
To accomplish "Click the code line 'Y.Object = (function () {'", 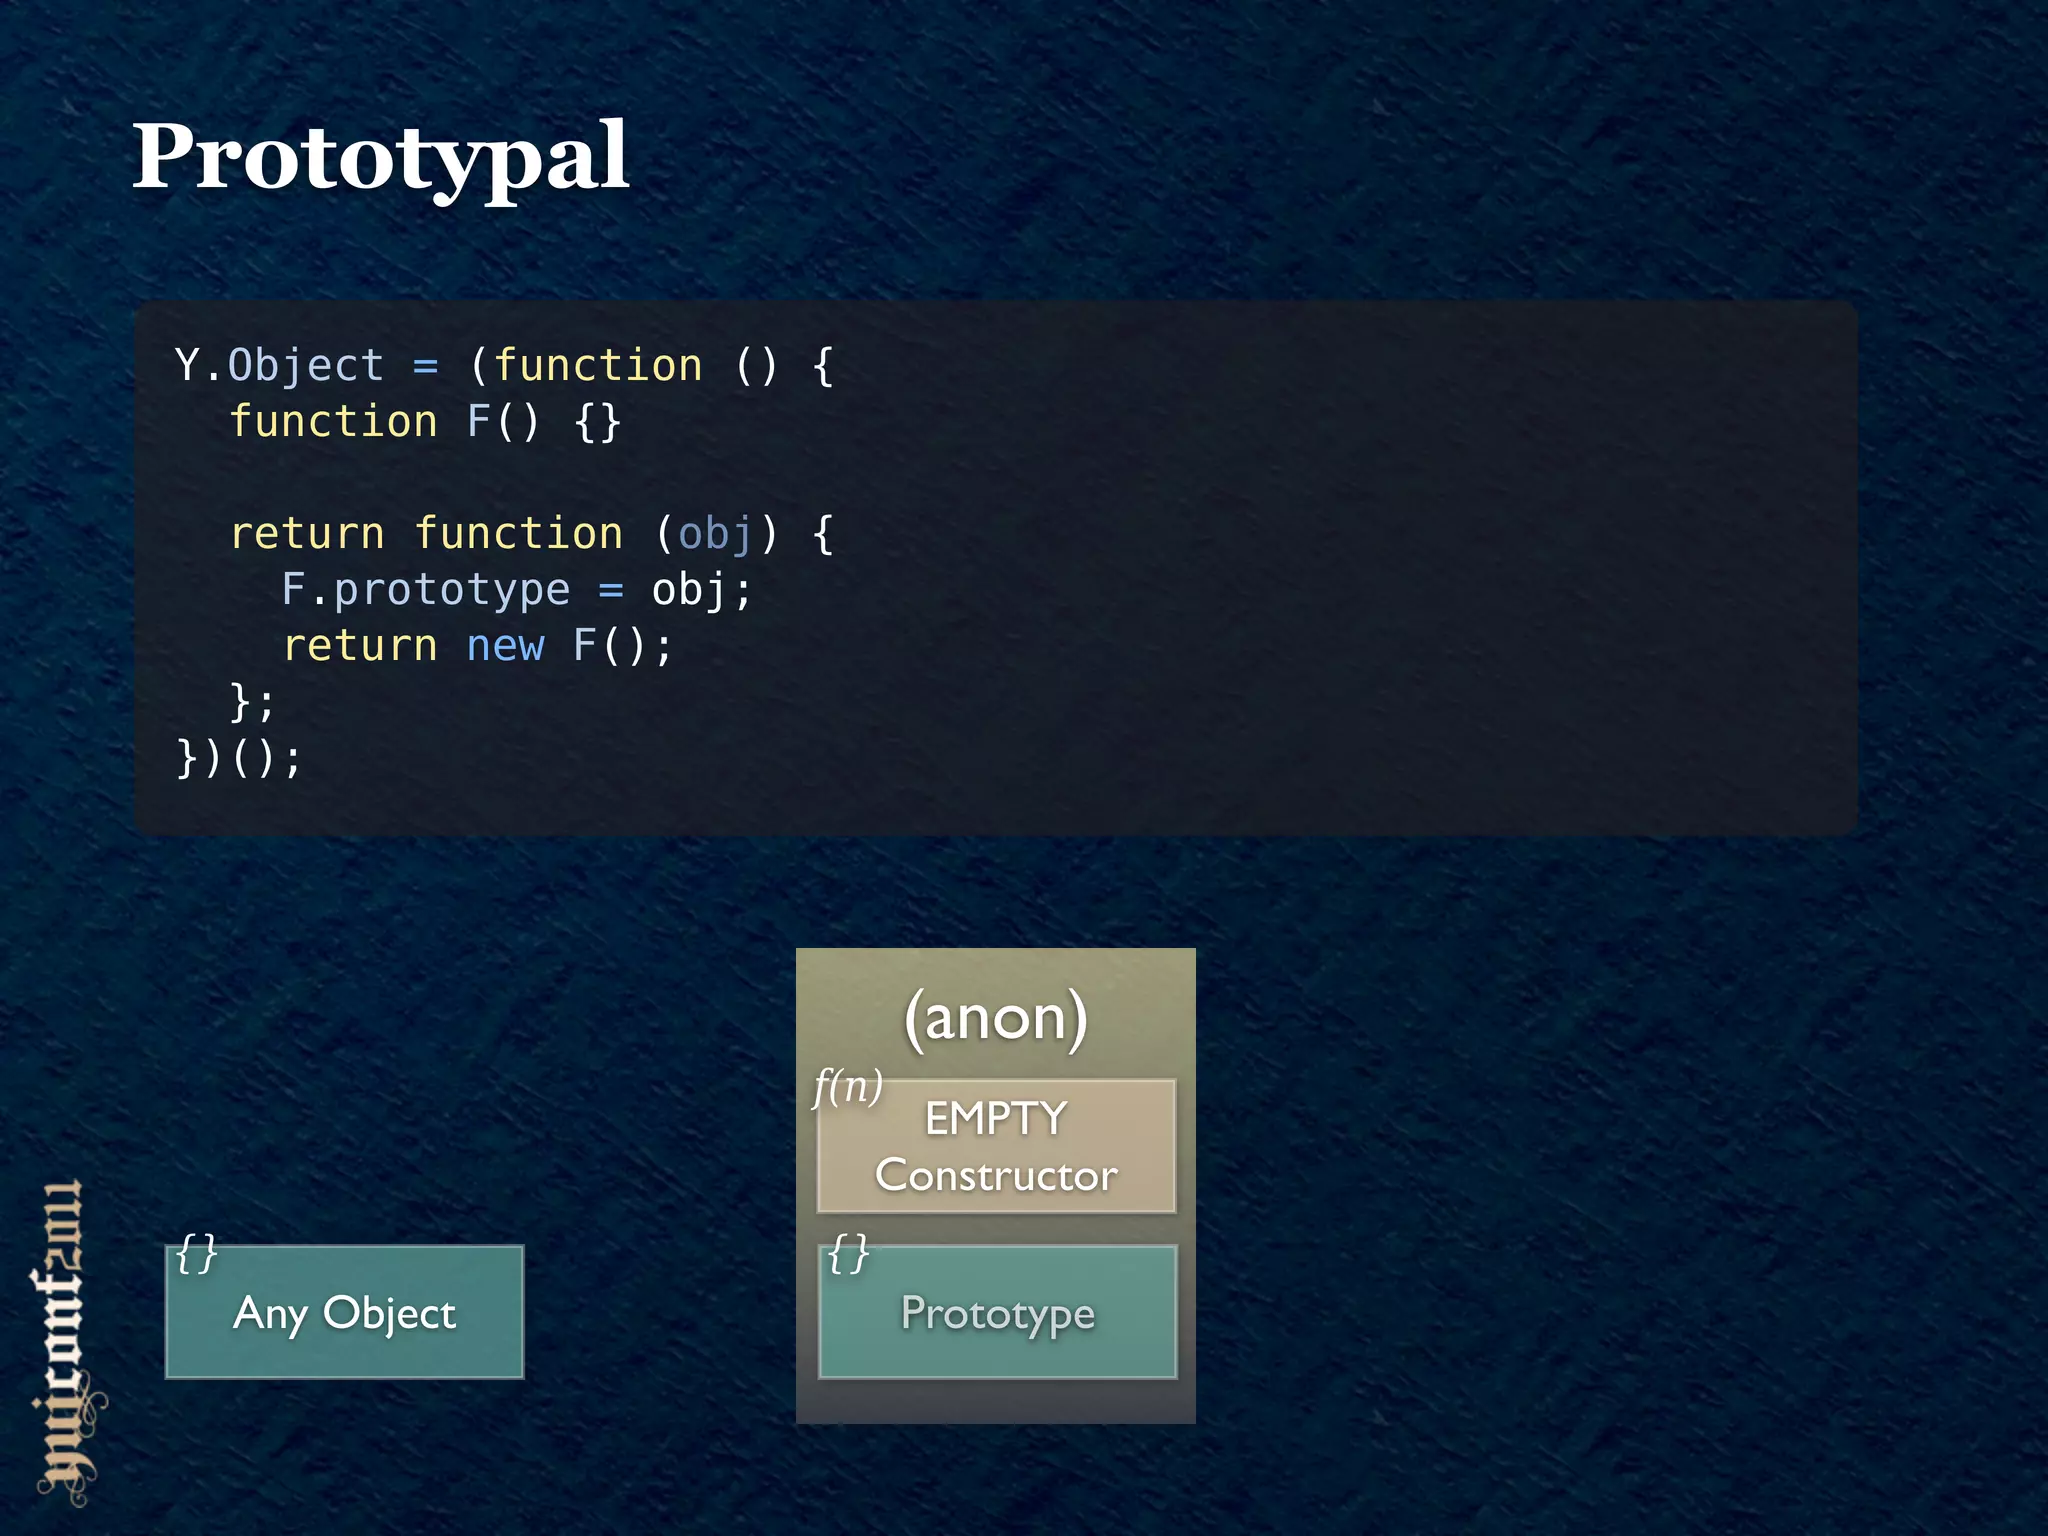I will (x=505, y=366).
